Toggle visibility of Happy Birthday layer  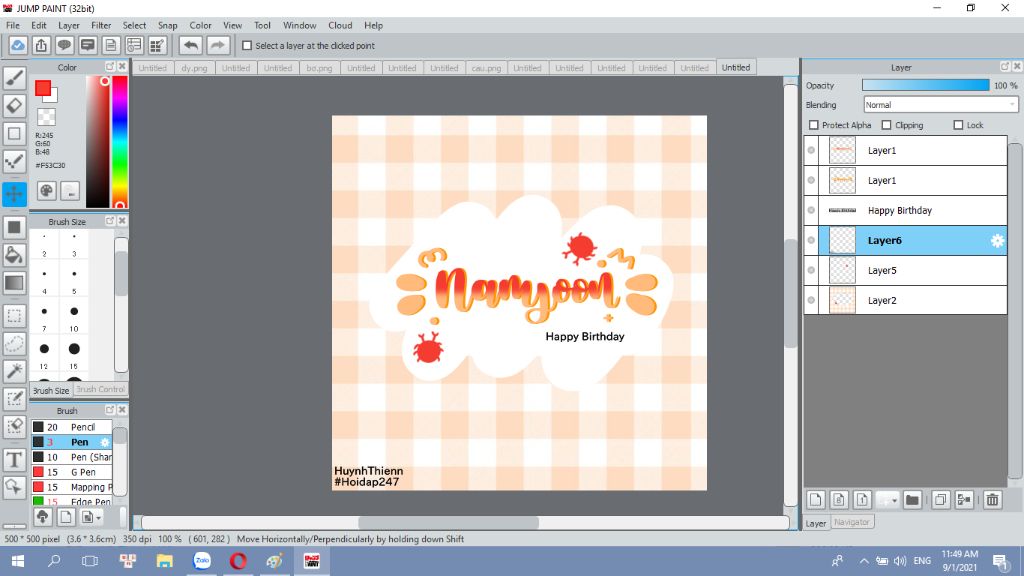click(x=811, y=210)
